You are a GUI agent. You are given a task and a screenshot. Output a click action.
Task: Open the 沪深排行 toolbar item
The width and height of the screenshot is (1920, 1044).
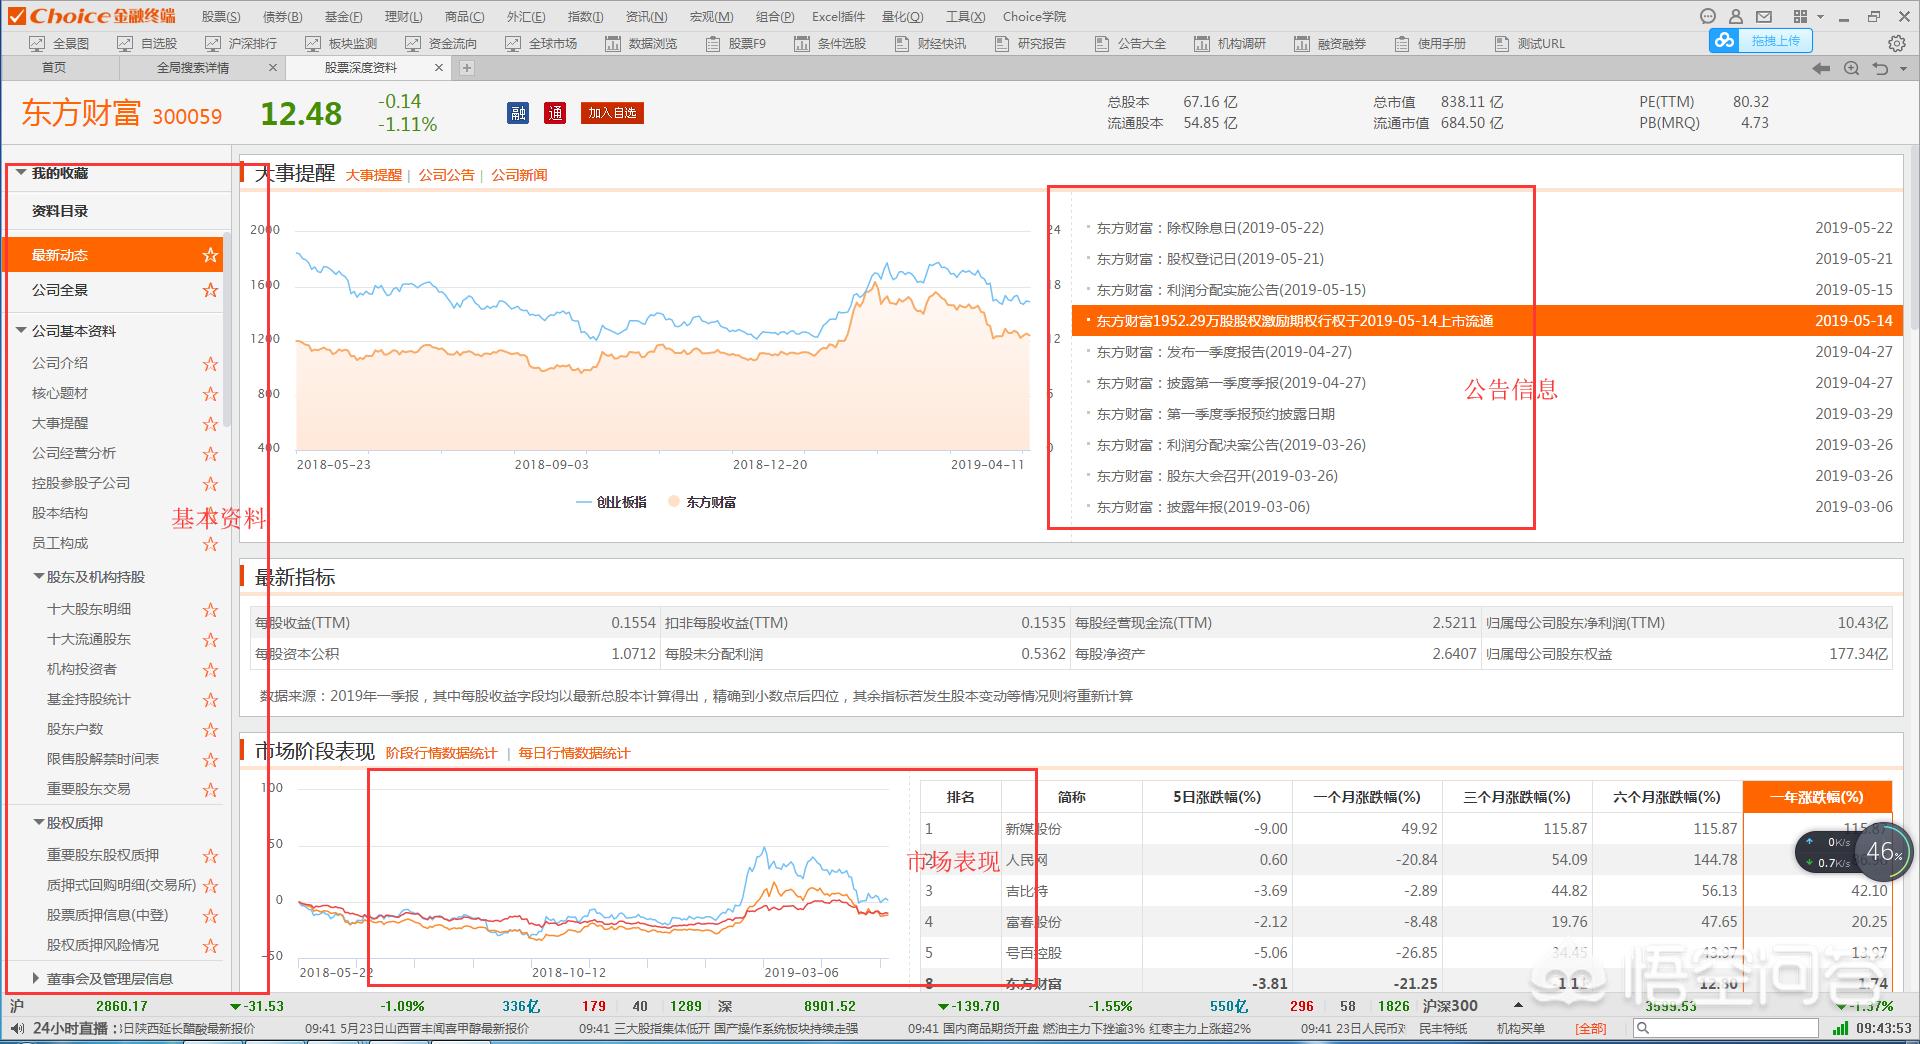[x=240, y=43]
